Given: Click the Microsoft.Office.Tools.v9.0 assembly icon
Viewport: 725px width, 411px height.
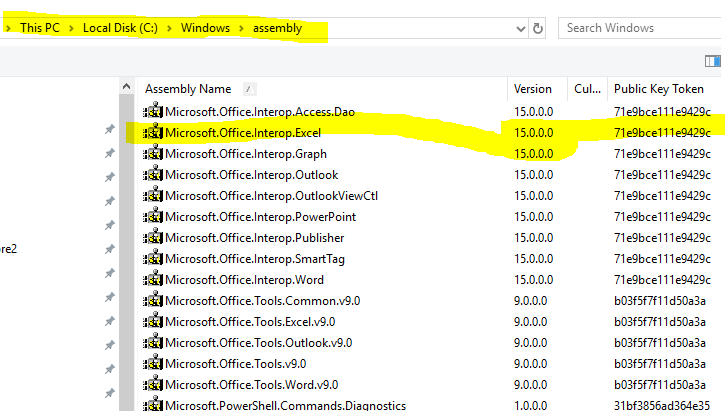Looking at the screenshot, I should click(153, 363).
